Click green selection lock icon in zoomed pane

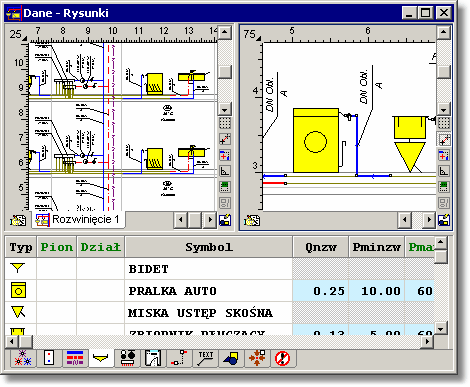[444, 187]
